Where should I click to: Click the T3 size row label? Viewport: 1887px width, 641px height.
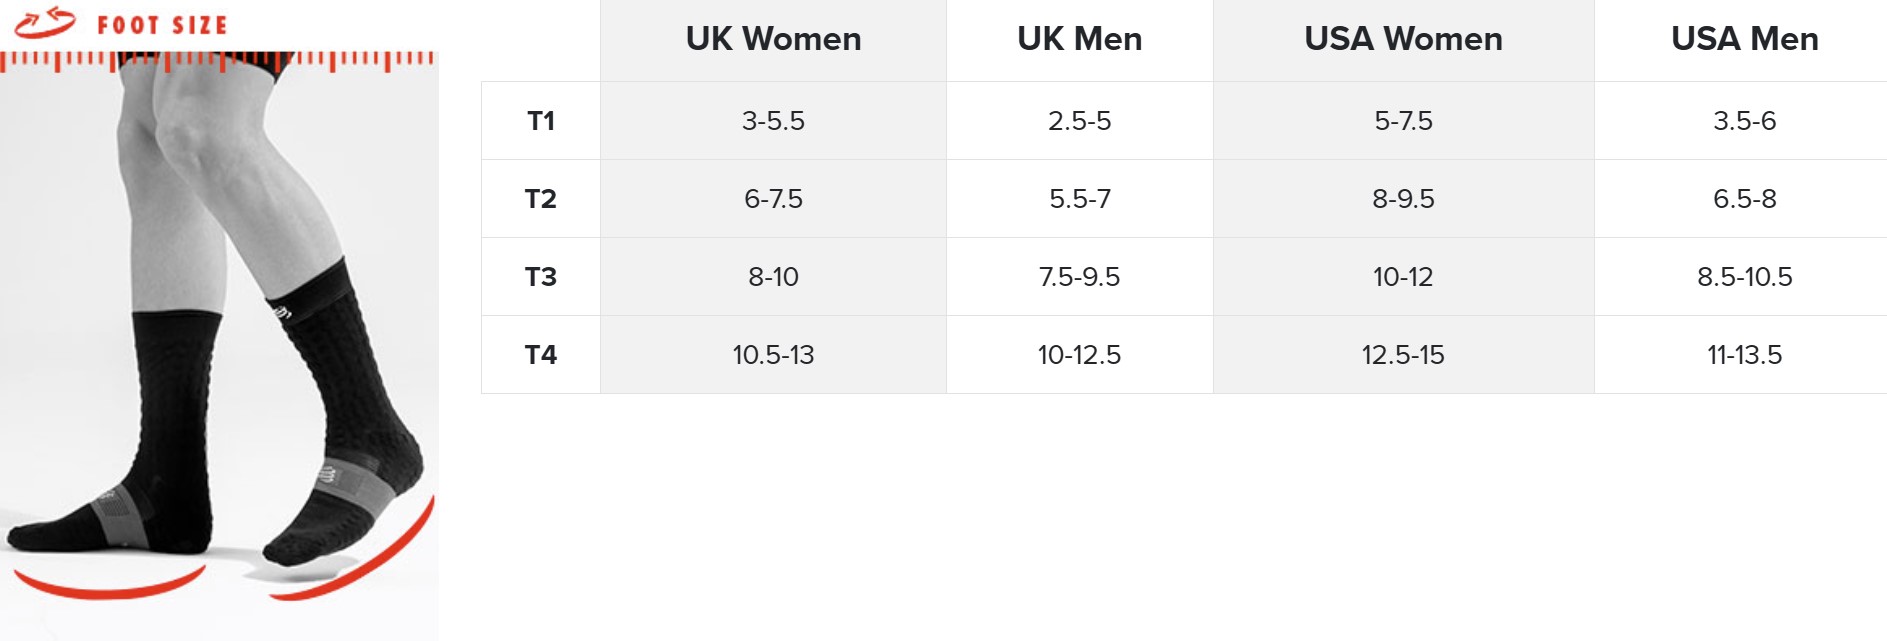coord(541,277)
